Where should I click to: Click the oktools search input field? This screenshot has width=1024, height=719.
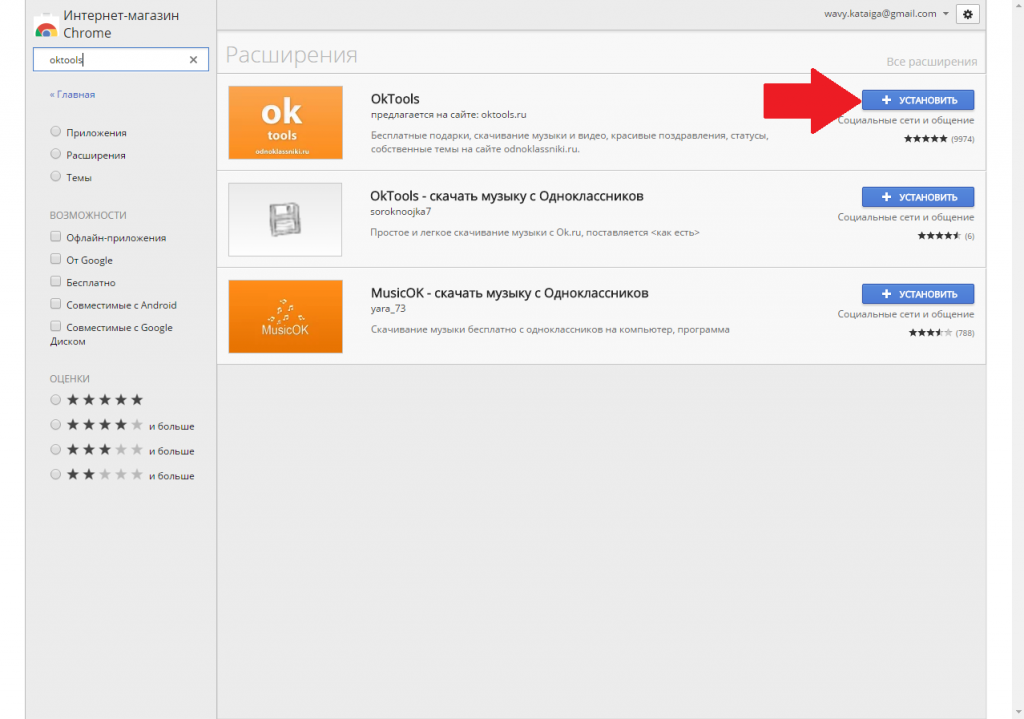tap(110, 60)
